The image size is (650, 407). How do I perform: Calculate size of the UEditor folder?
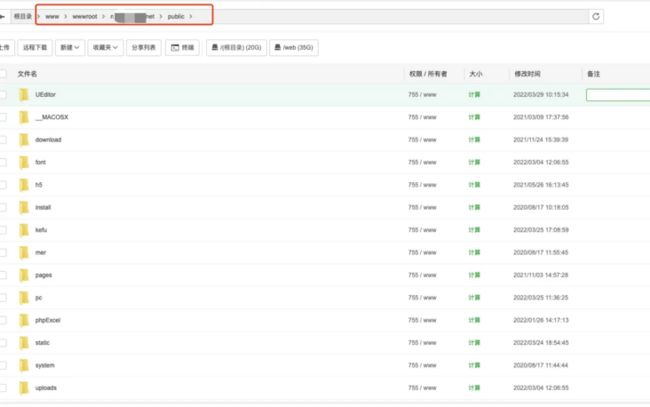[474, 95]
